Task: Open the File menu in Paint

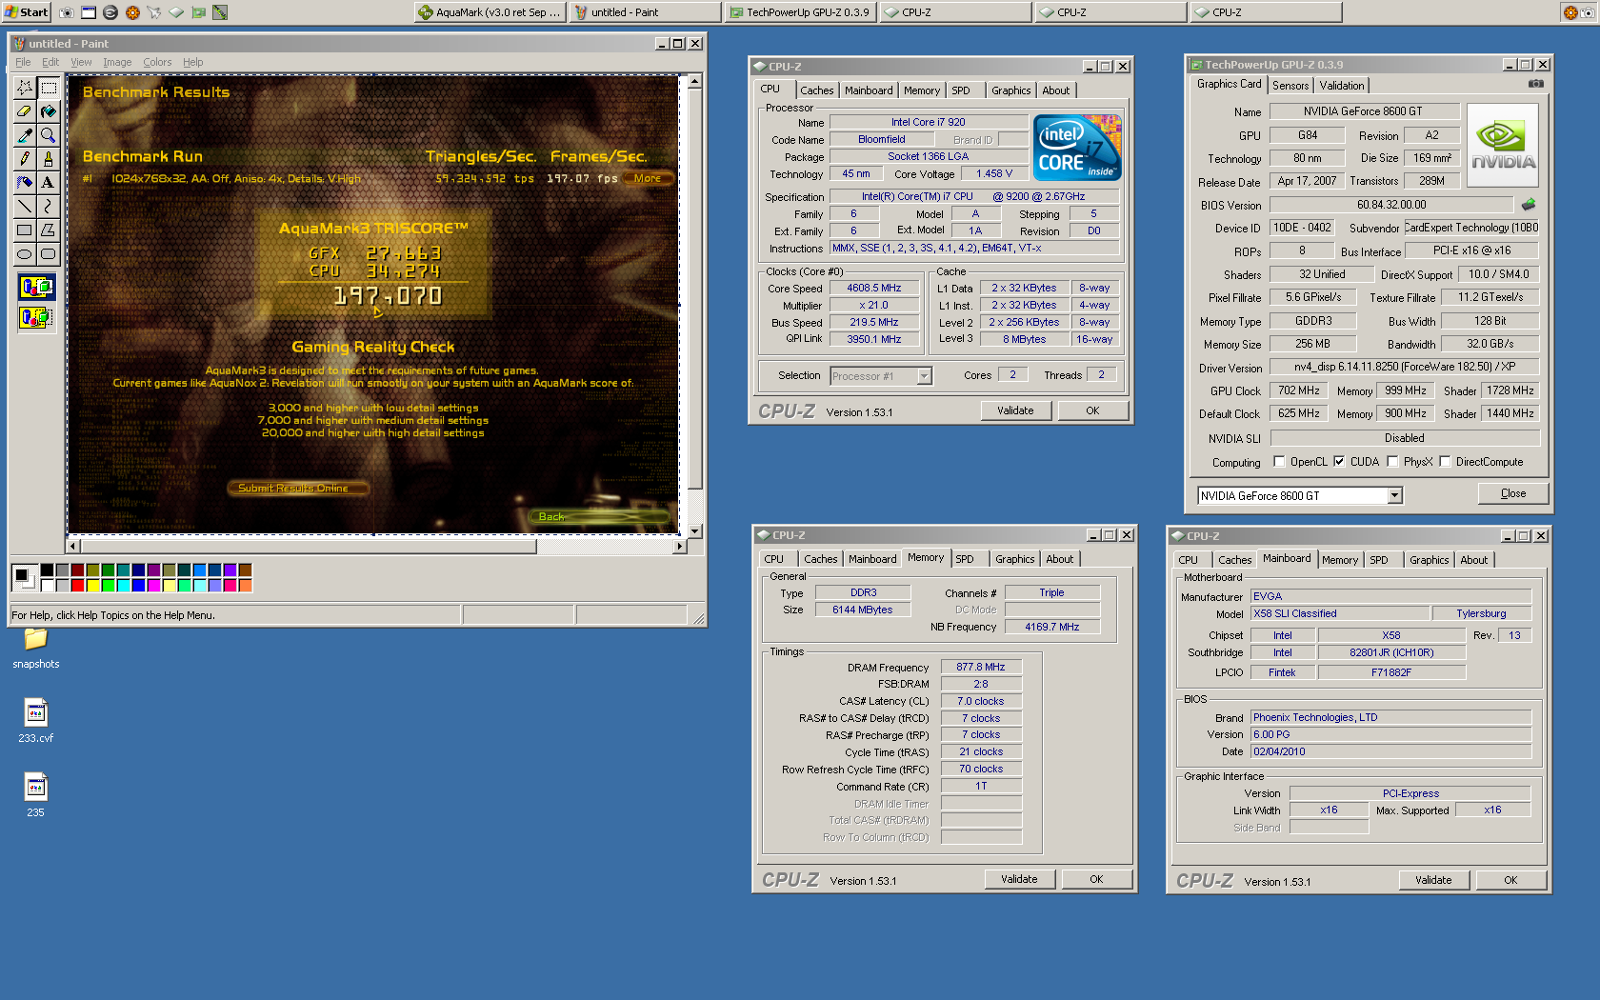Action: [x=23, y=62]
